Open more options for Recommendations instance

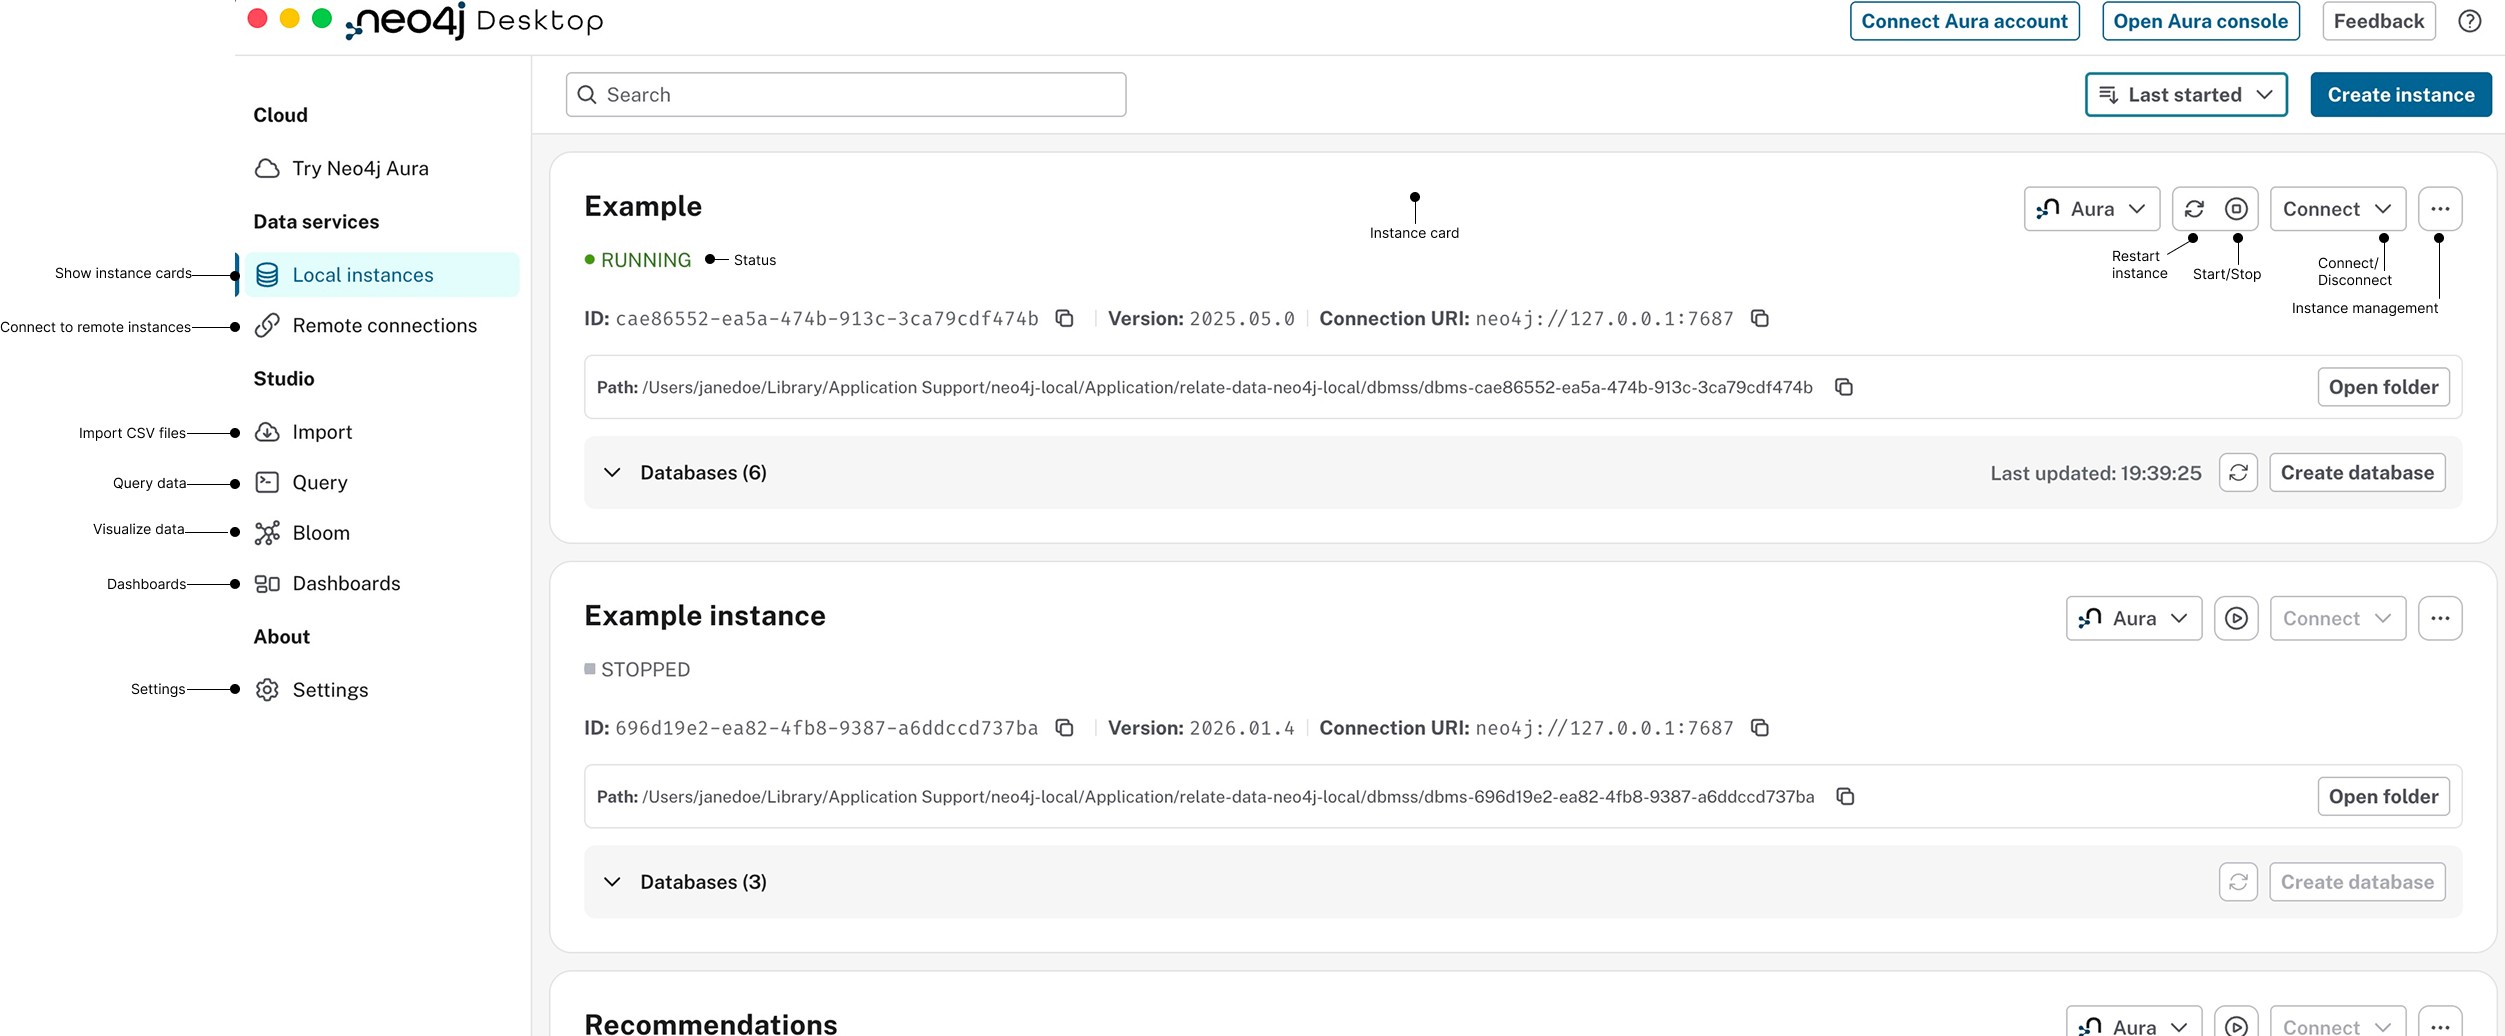pyautogui.click(x=2440, y=1025)
